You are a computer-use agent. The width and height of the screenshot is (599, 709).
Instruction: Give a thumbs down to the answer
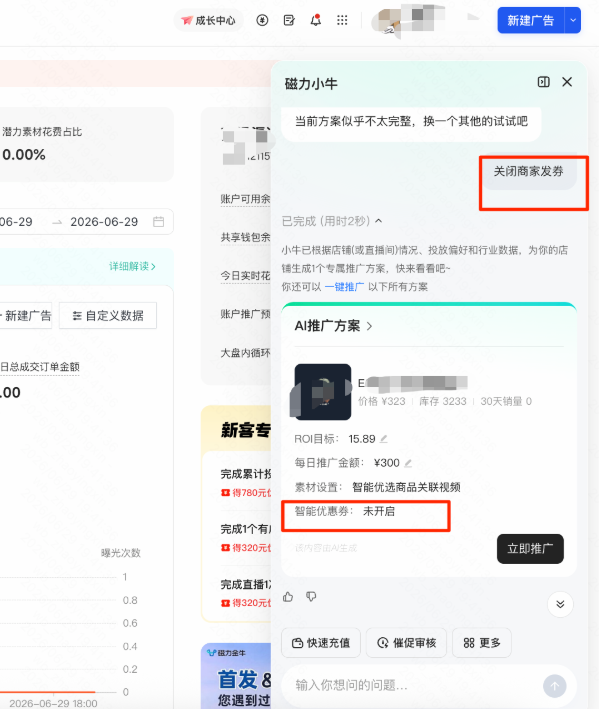point(311,597)
